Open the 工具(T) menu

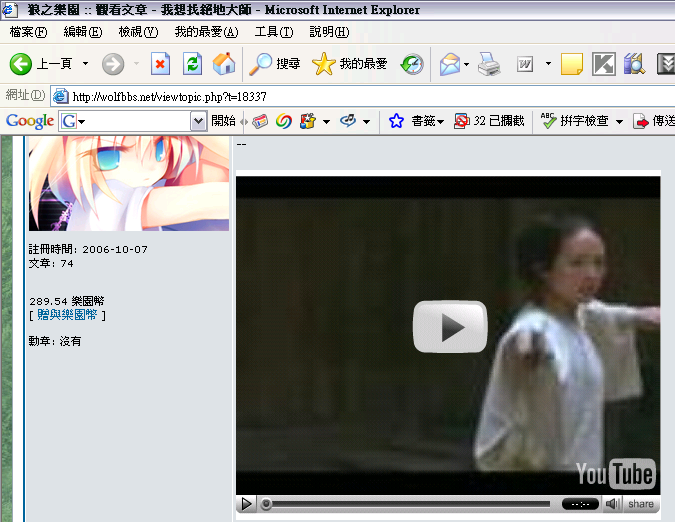pos(274,32)
